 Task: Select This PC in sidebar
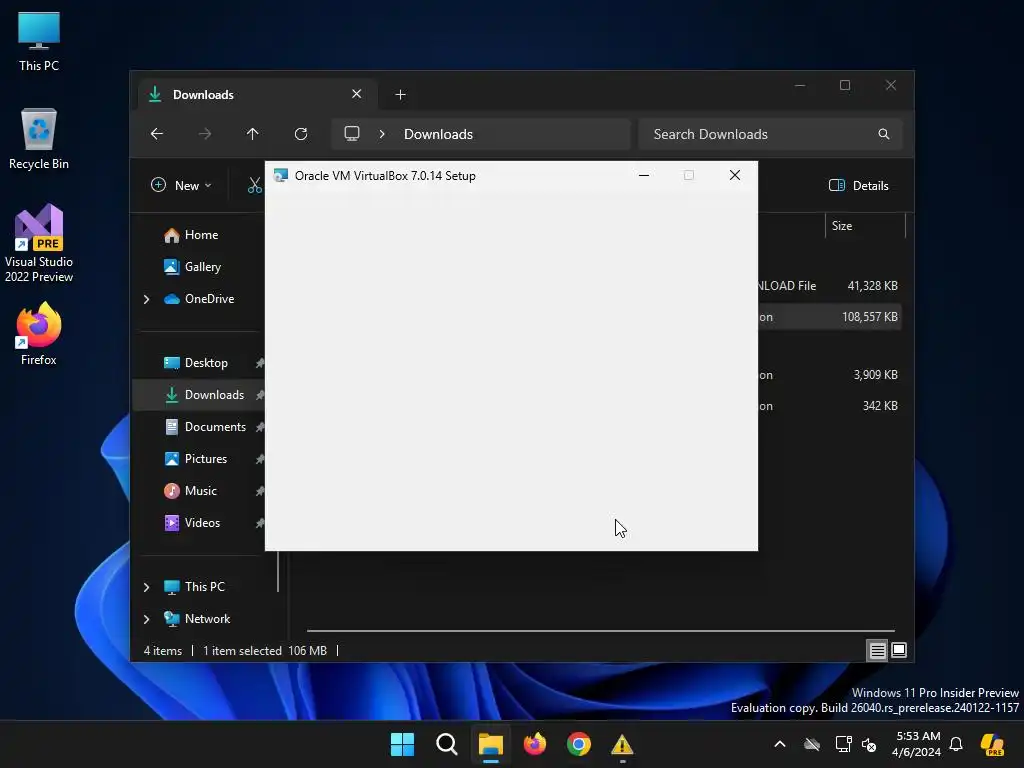click(194, 587)
